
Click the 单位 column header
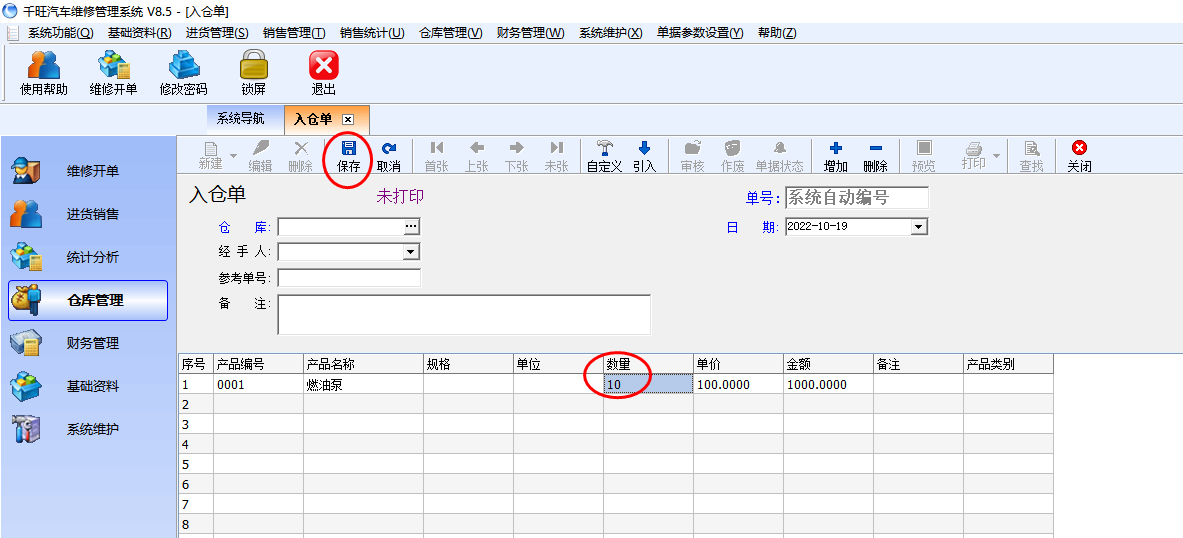pyautogui.click(x=558, y=364)
